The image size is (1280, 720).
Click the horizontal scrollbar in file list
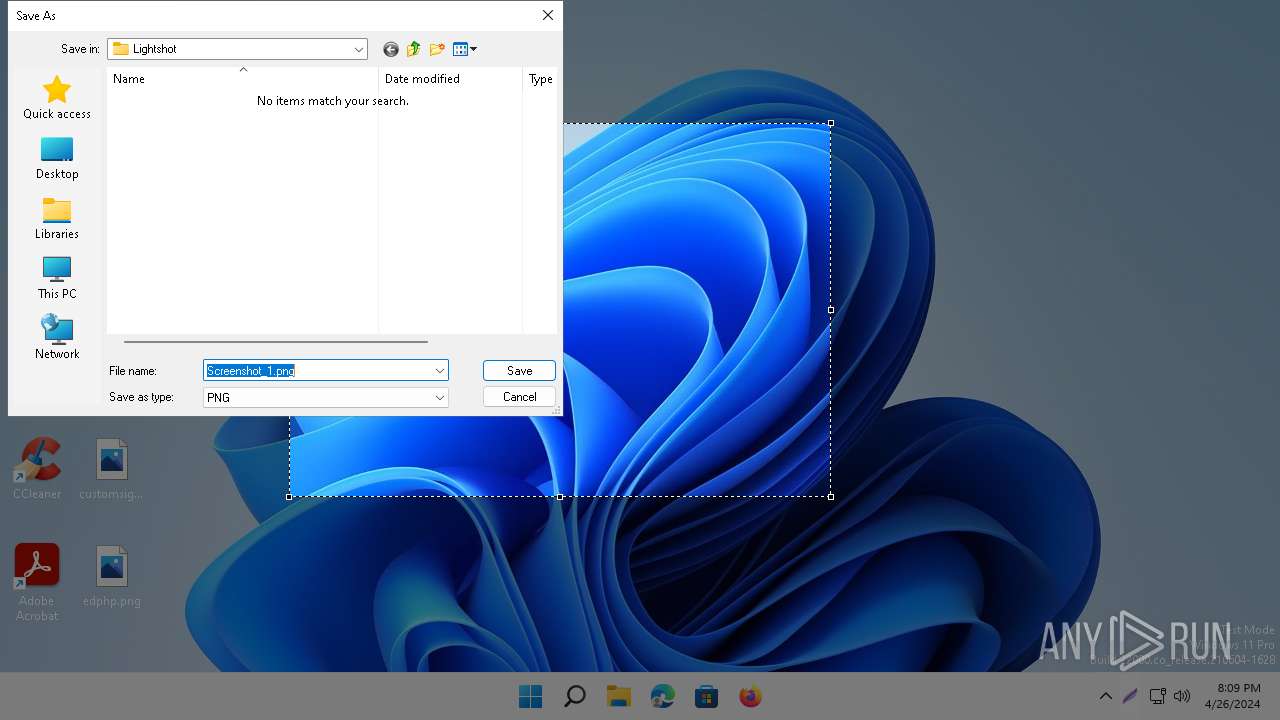276,342
